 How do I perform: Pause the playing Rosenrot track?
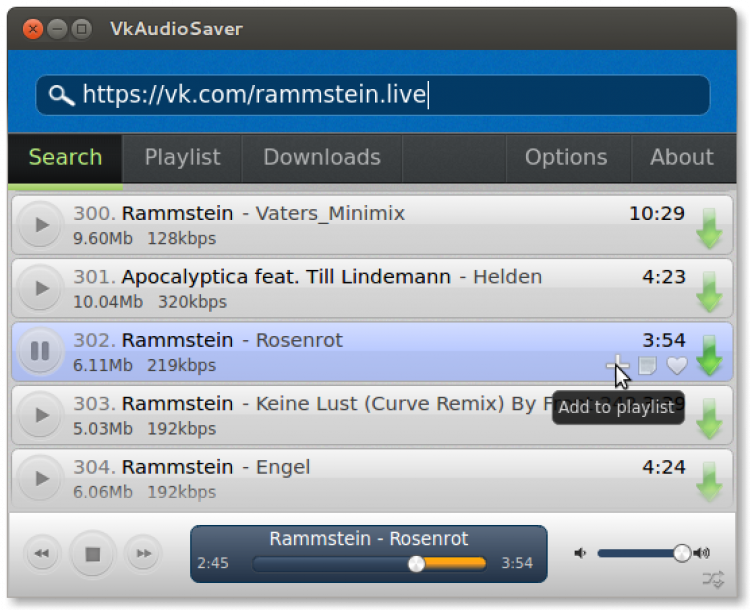click(40, 351)
